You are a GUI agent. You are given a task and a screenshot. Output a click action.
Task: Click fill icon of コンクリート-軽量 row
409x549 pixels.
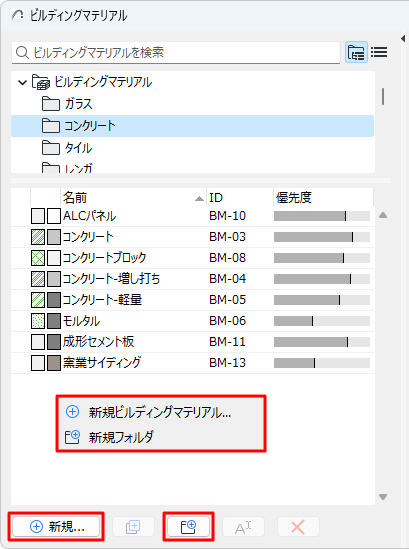(x=38, y=300)
